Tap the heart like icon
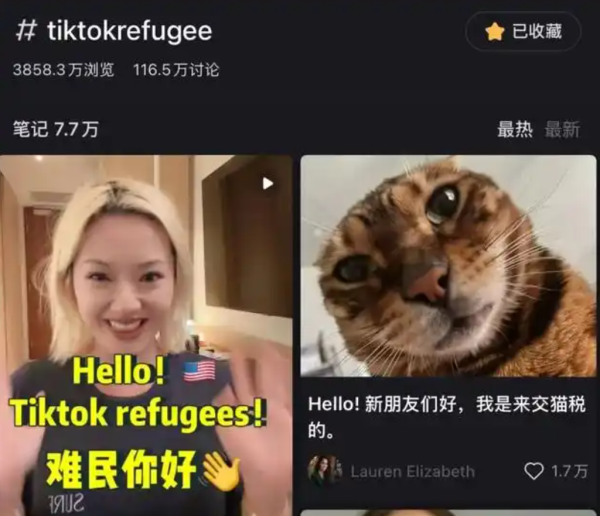 click(533, 471)
